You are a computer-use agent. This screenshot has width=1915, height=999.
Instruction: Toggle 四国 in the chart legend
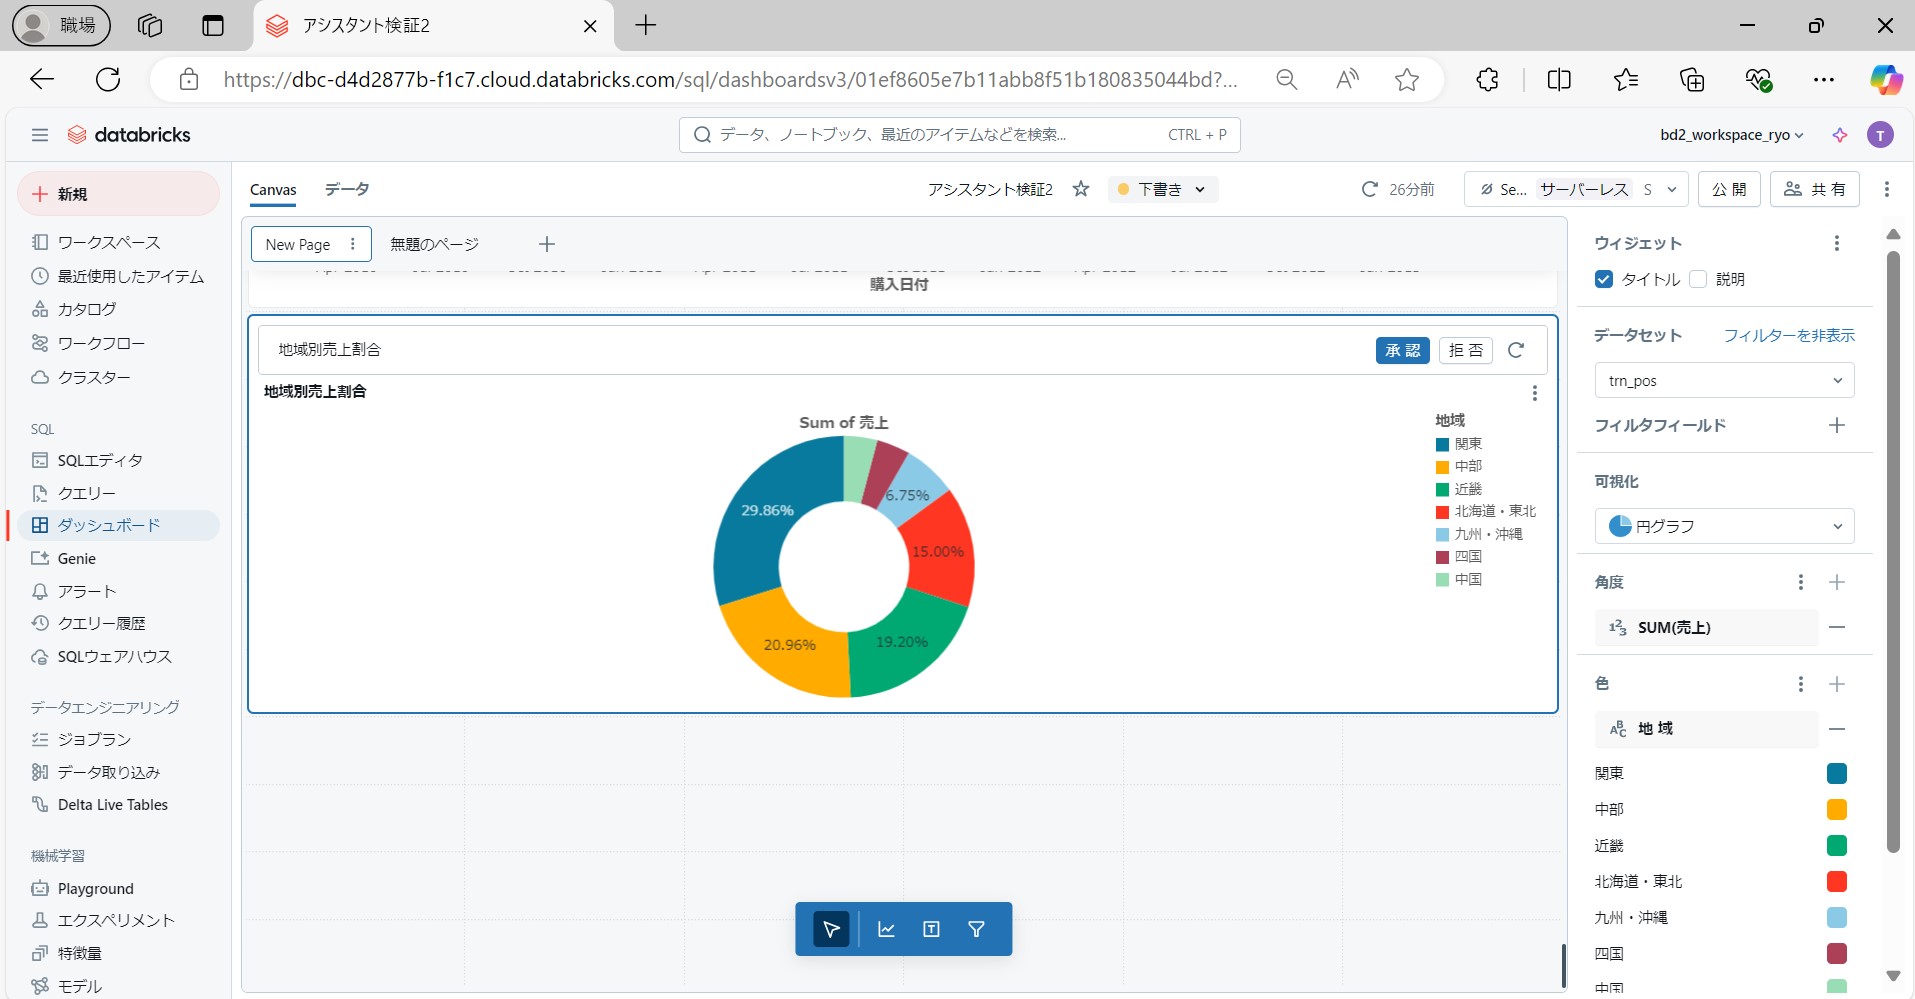click(x=1459, y=557)
